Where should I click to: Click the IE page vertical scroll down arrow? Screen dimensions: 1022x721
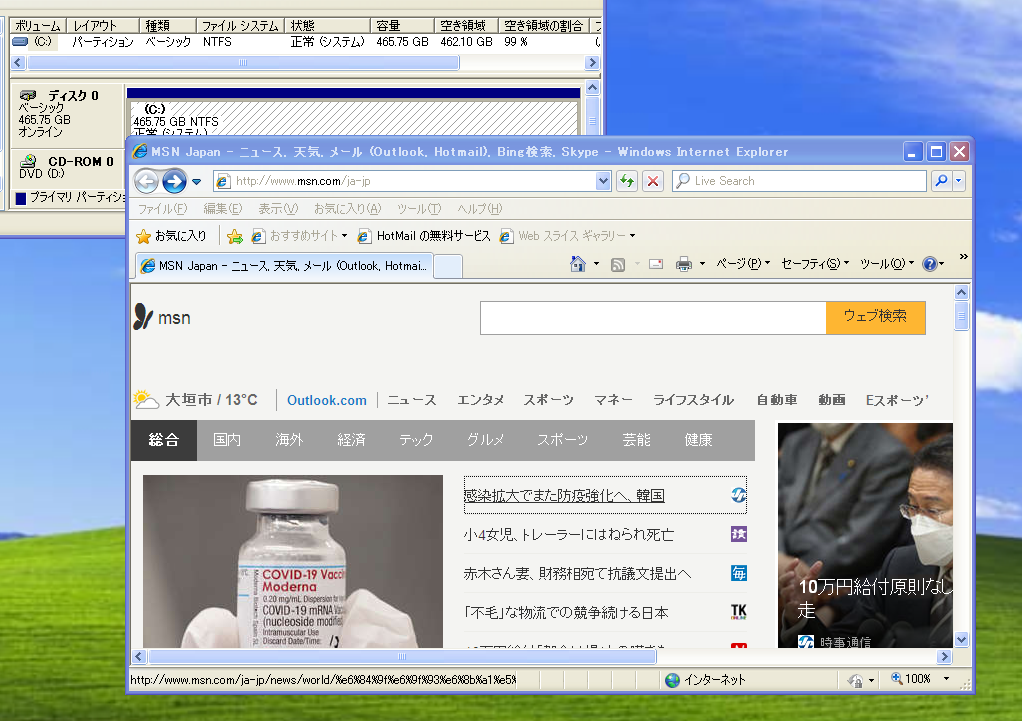click(961, 640)
